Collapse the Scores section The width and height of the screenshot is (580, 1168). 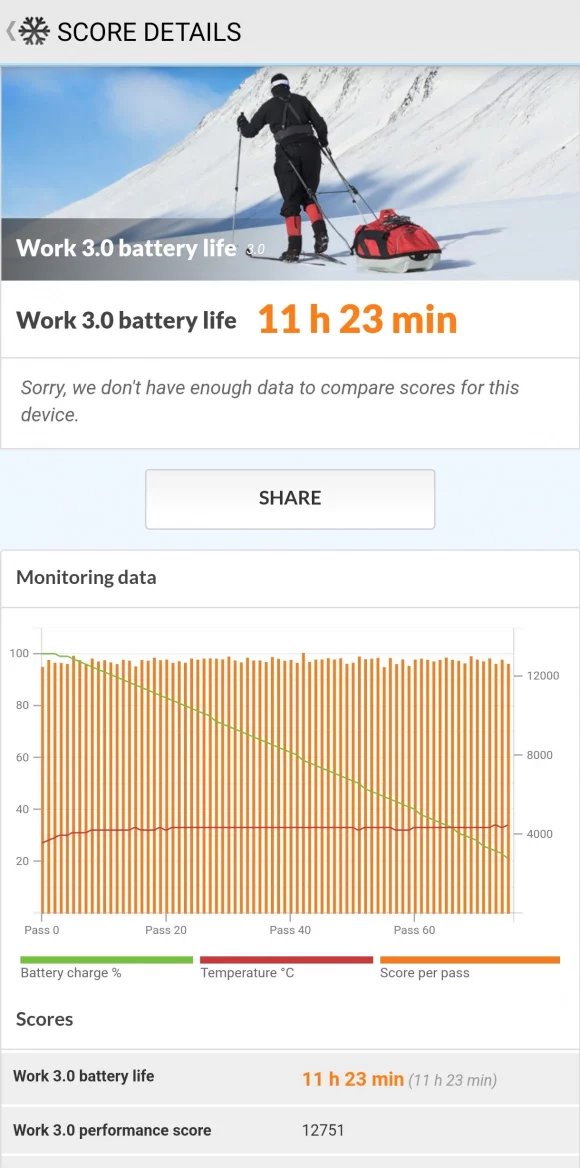[x=44, y=1019]
